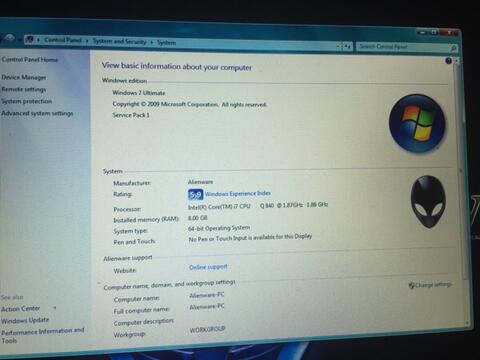Click the address bar refresh button

[347, 46]
